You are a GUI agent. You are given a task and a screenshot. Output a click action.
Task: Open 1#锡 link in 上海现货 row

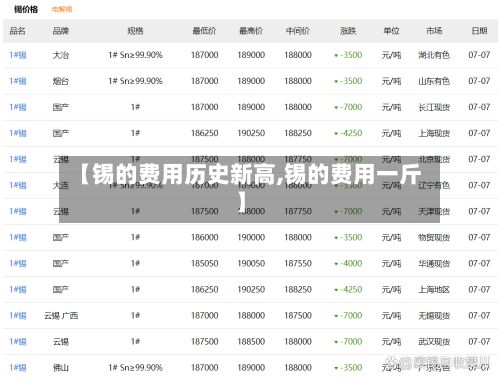coord(18,133)
